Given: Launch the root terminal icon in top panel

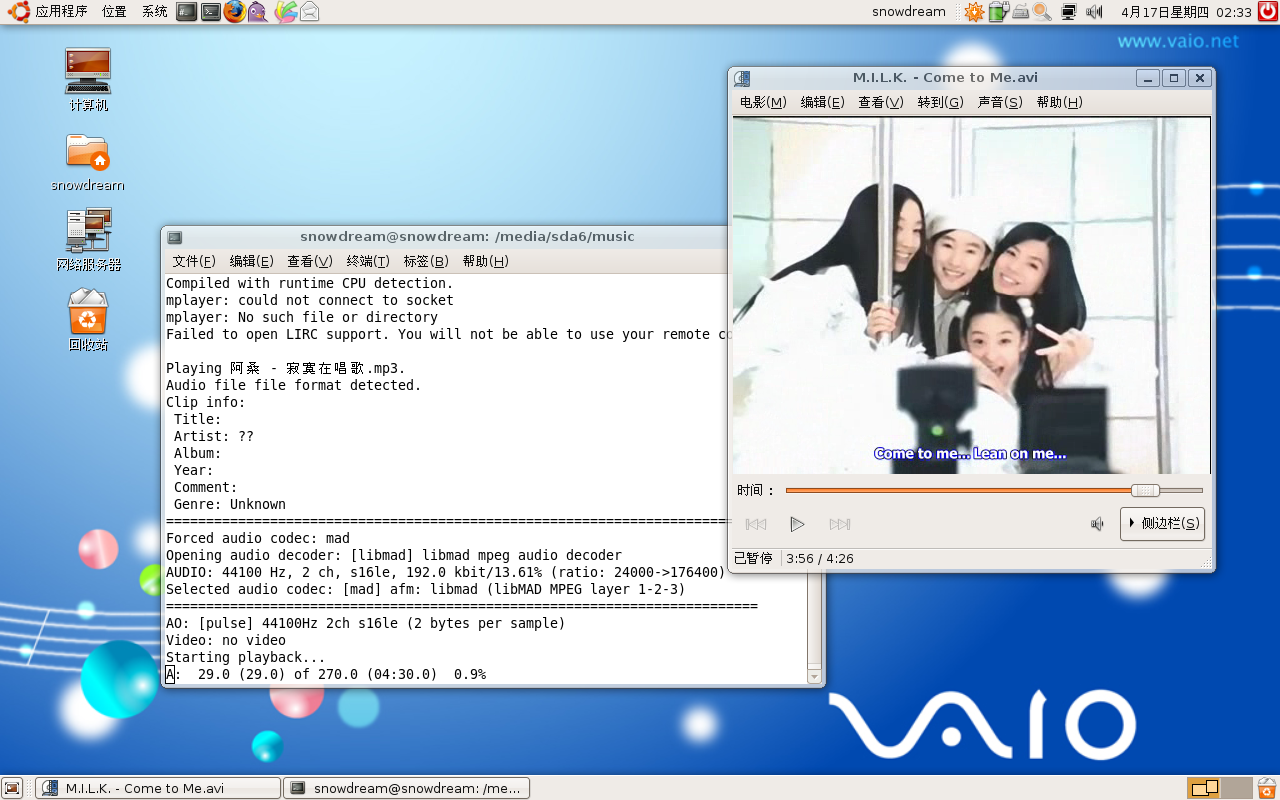Looking at the screenshot, I should tap(186, 12).
